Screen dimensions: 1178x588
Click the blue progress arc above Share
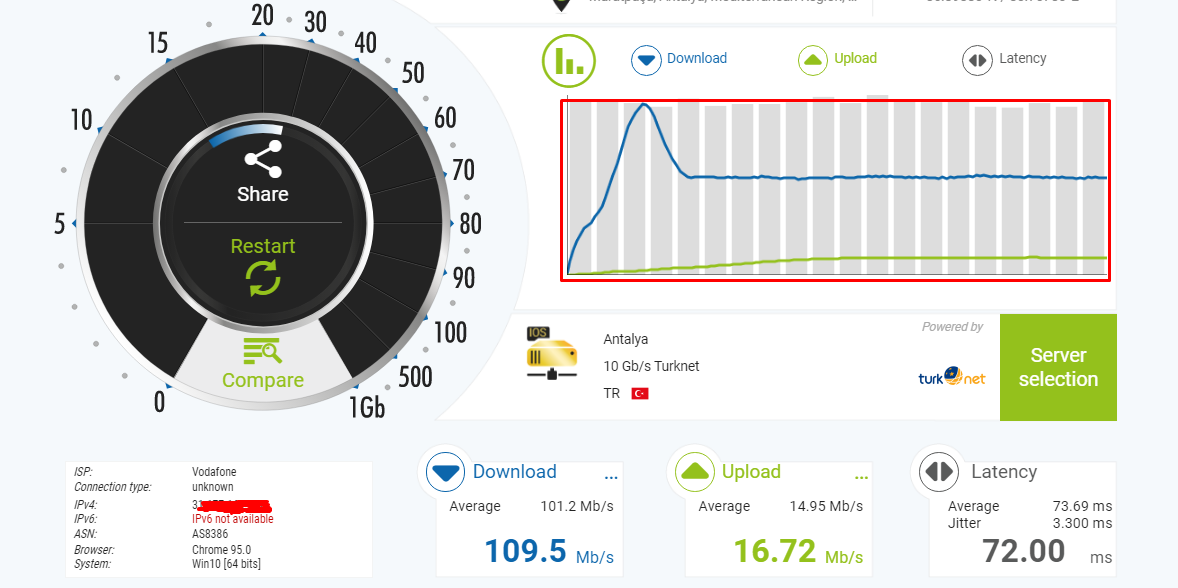[245, 134]
